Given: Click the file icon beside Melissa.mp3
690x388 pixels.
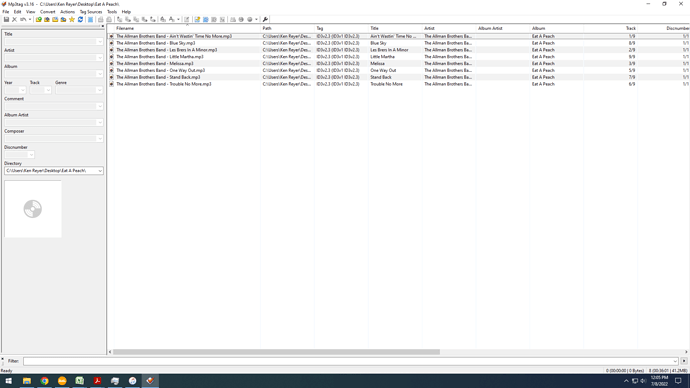Looking at the screenshot, I should [x=111, y=64].
